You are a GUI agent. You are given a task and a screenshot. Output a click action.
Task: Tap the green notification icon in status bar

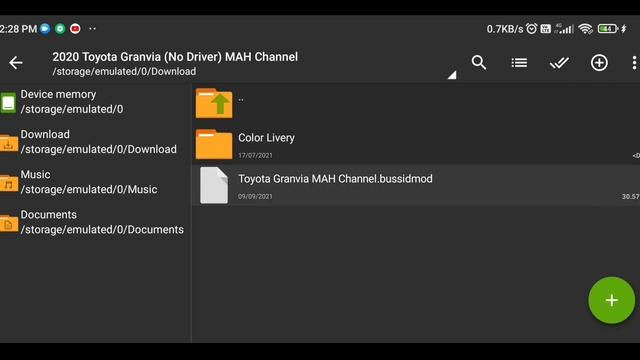60,29
